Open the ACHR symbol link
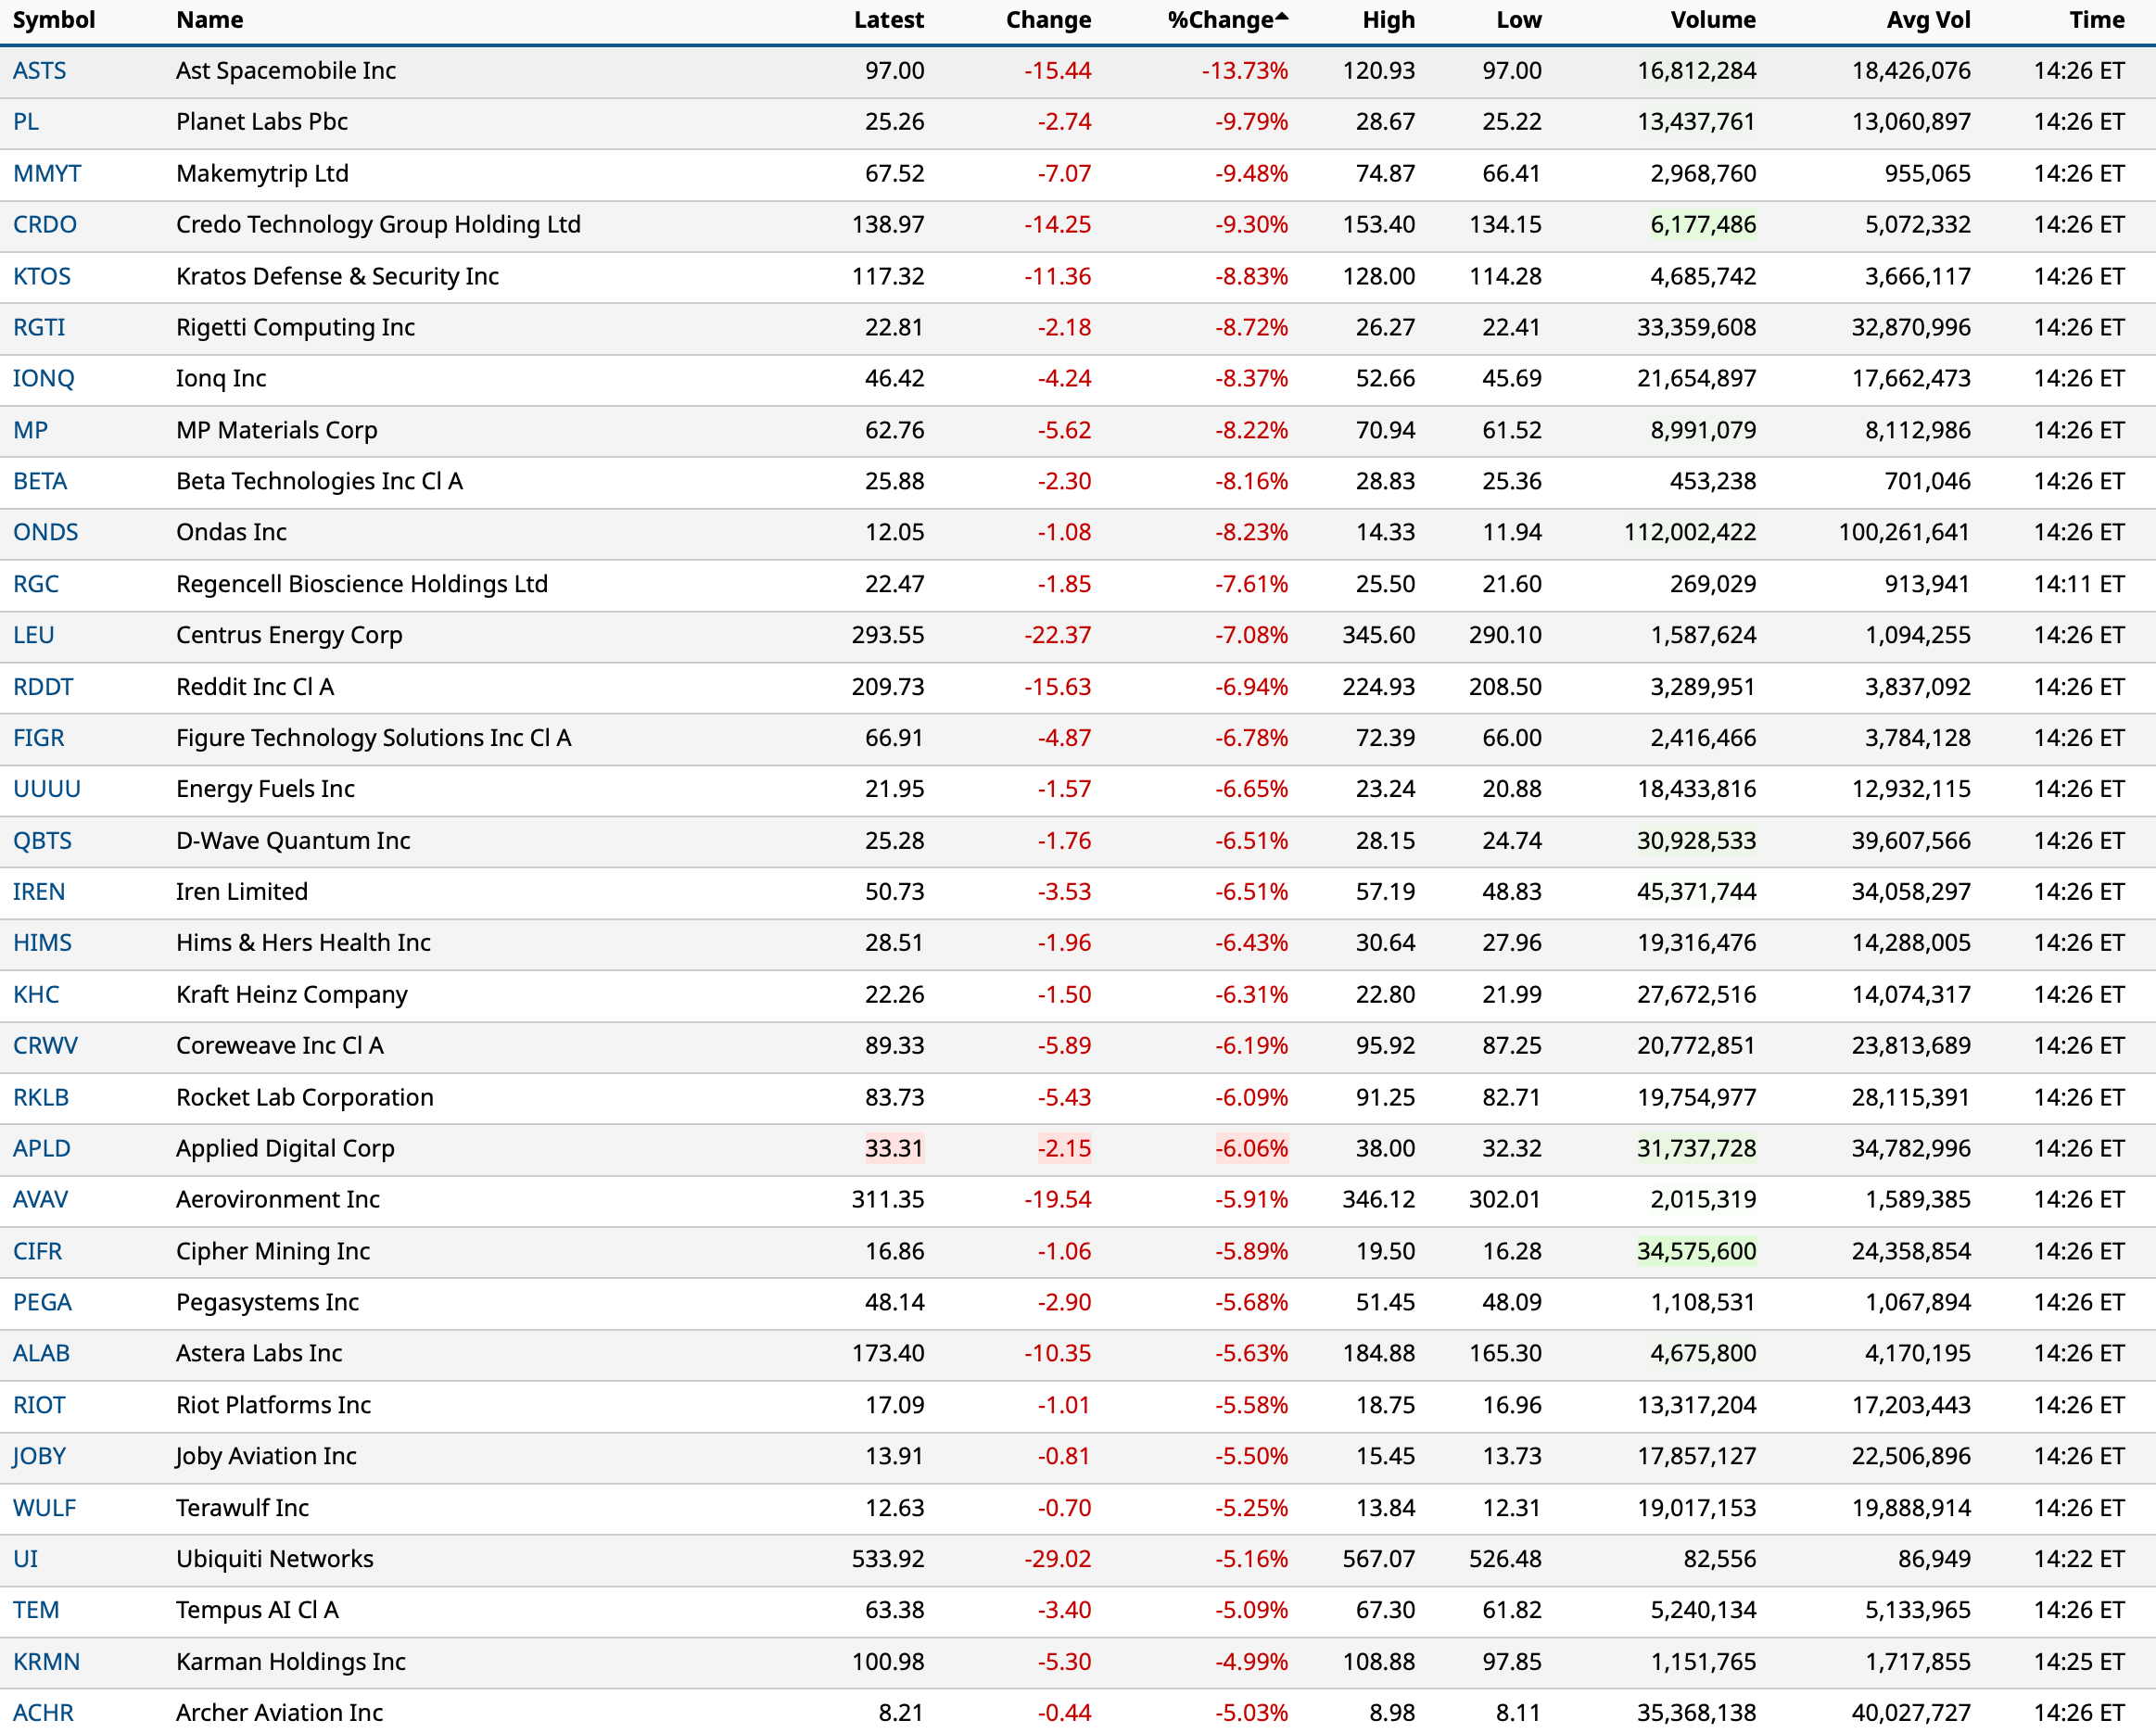This screenshot has height=1733, width=2156. pyautogui.click(x=43, y=1713)
